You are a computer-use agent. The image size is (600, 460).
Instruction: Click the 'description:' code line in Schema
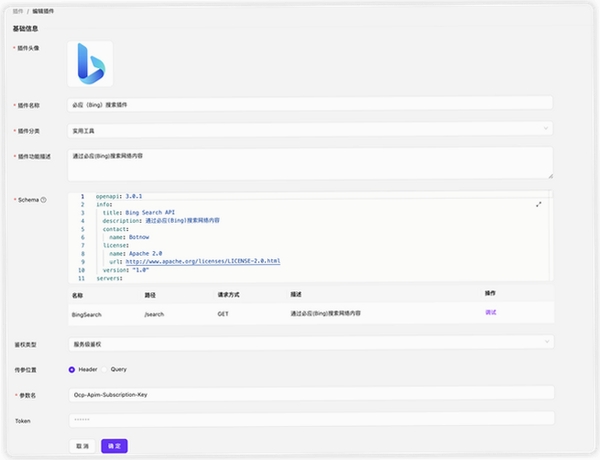coord(161,220)
